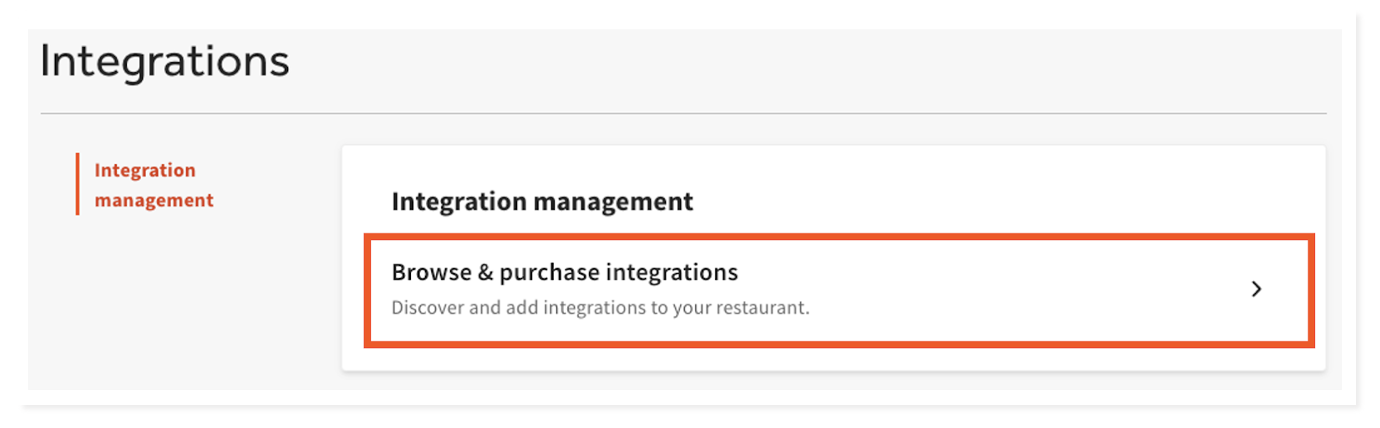This screenshot has width=1380, height=428.
Task: Click the word 'management' in the sidebar item
Action: pyautogui.click(x=153, y=200)
